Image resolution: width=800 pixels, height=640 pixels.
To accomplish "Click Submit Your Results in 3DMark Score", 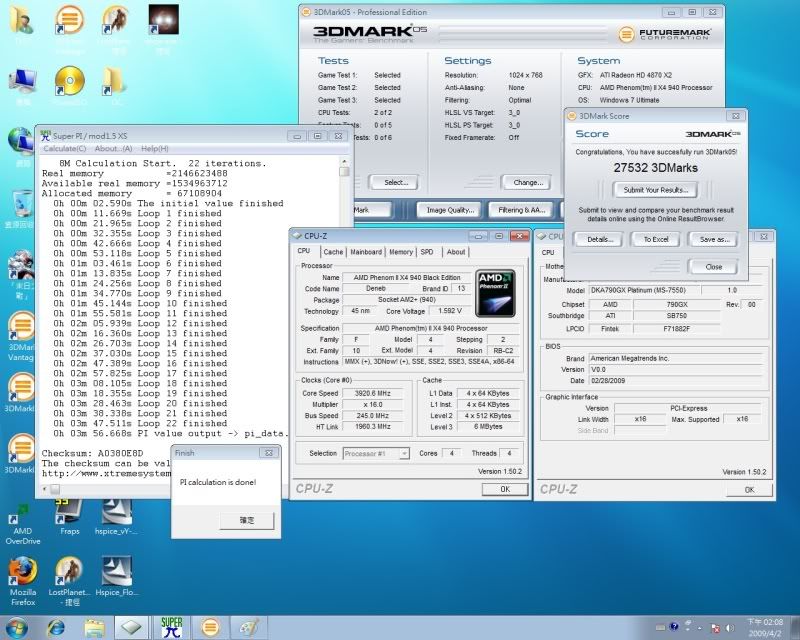I will [656, 190].
